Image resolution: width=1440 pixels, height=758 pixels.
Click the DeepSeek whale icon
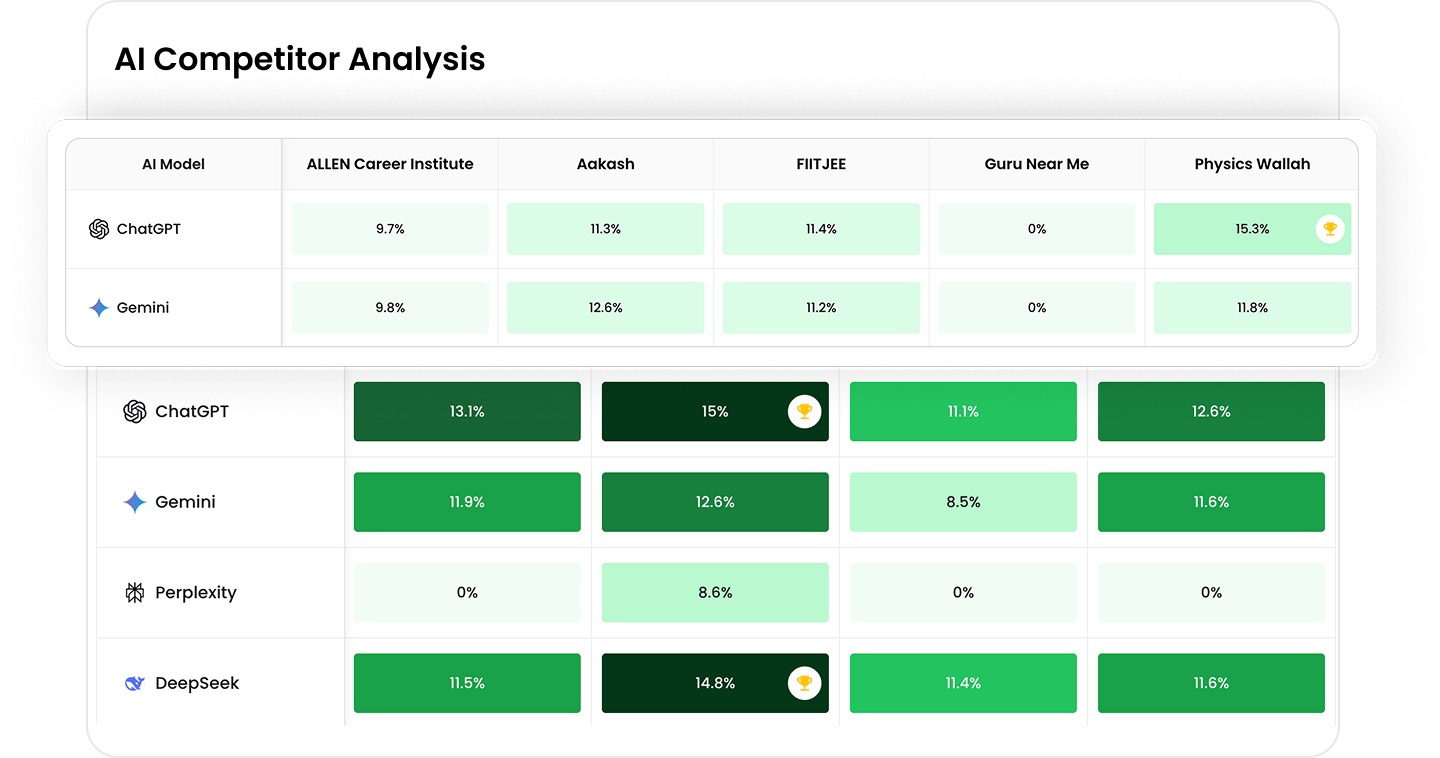point(134,684)
